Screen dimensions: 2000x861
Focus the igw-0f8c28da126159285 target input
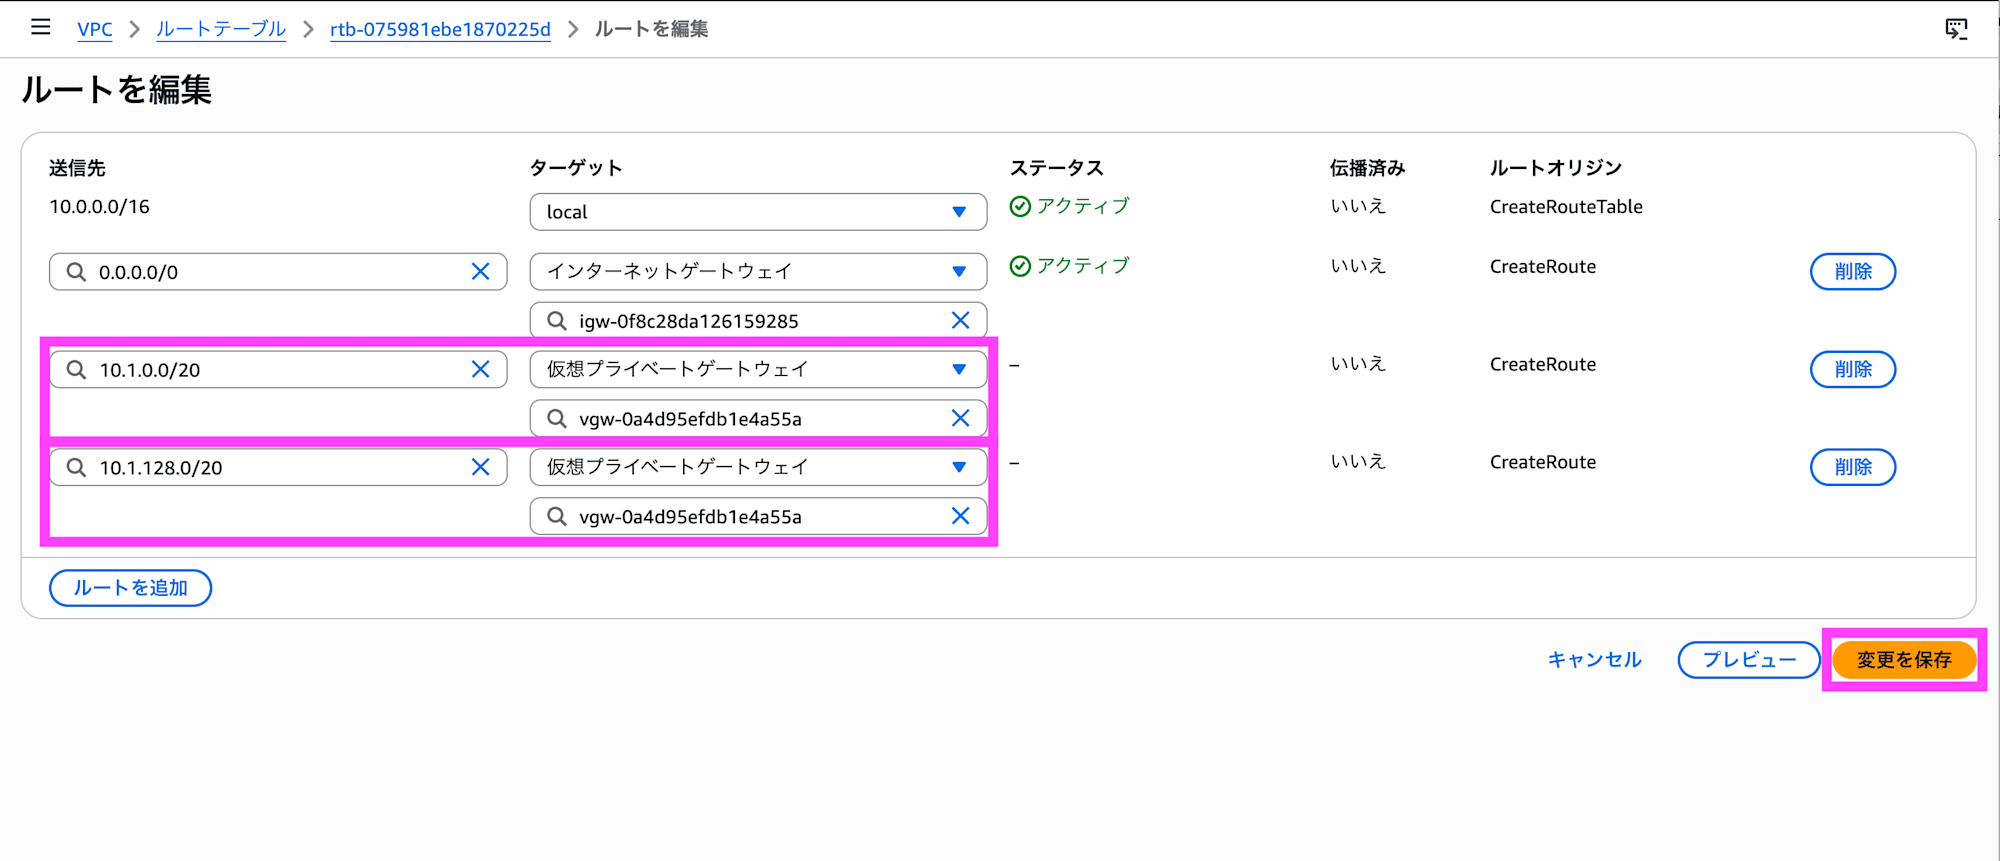[758, 320]
